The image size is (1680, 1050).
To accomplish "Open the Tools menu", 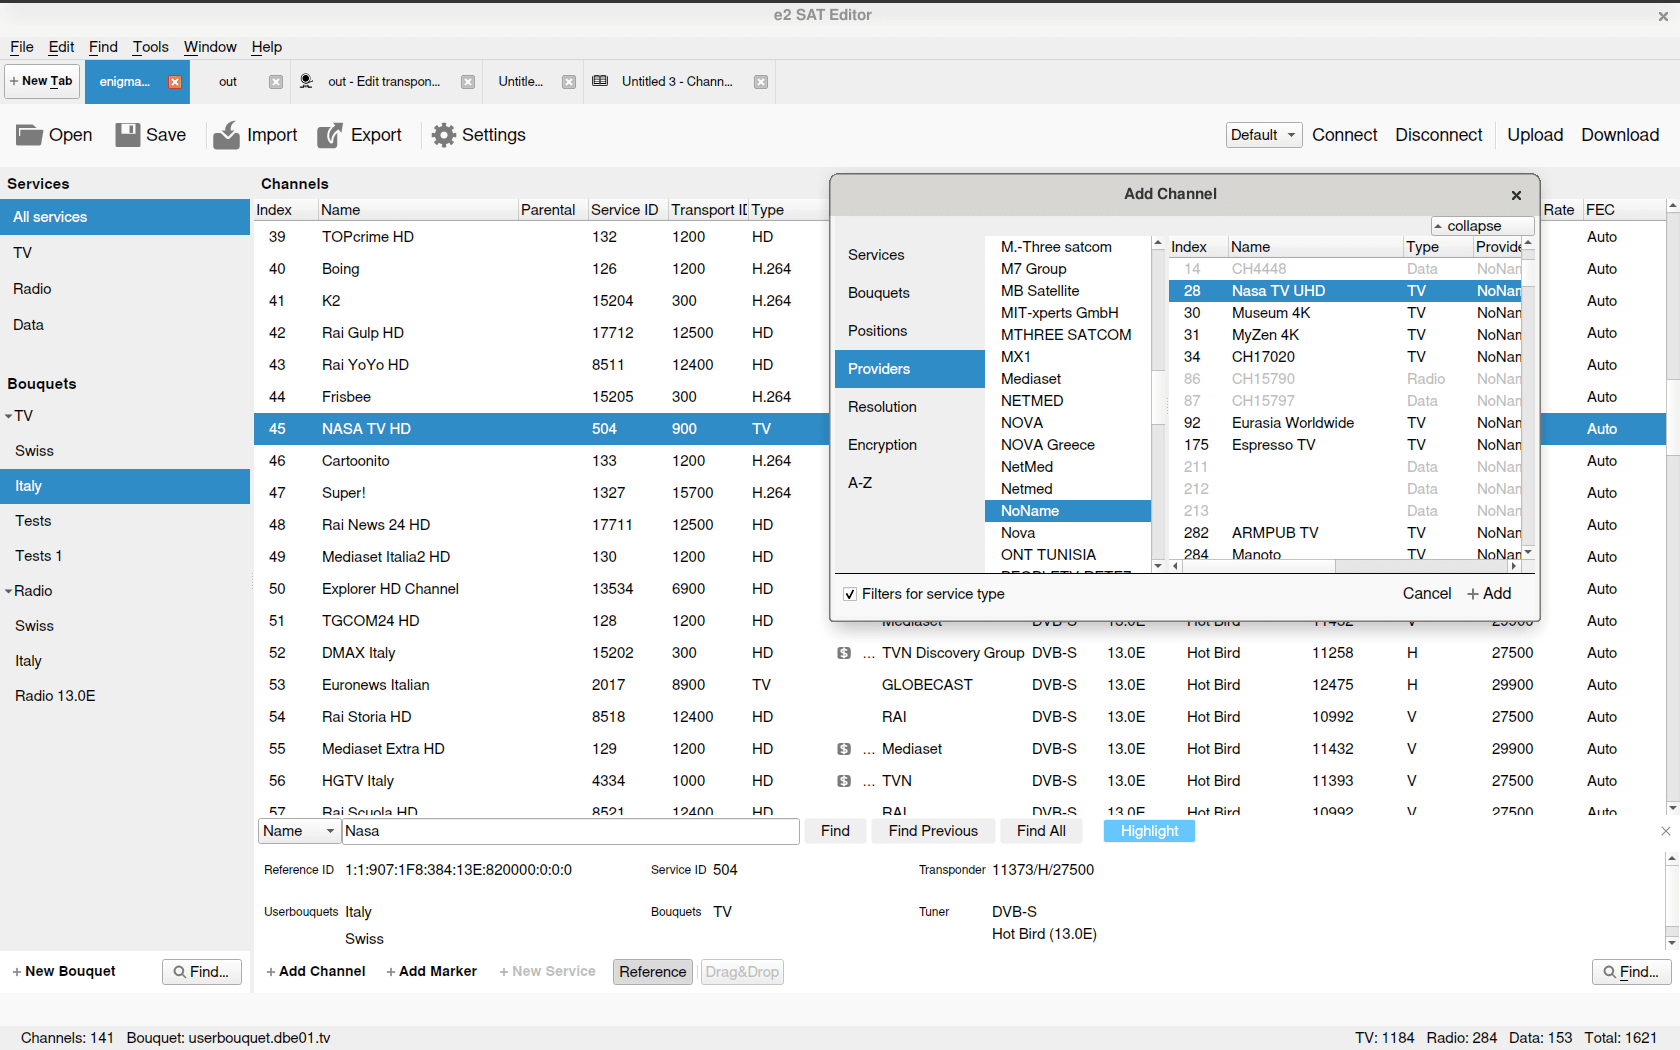I will 150,47.
